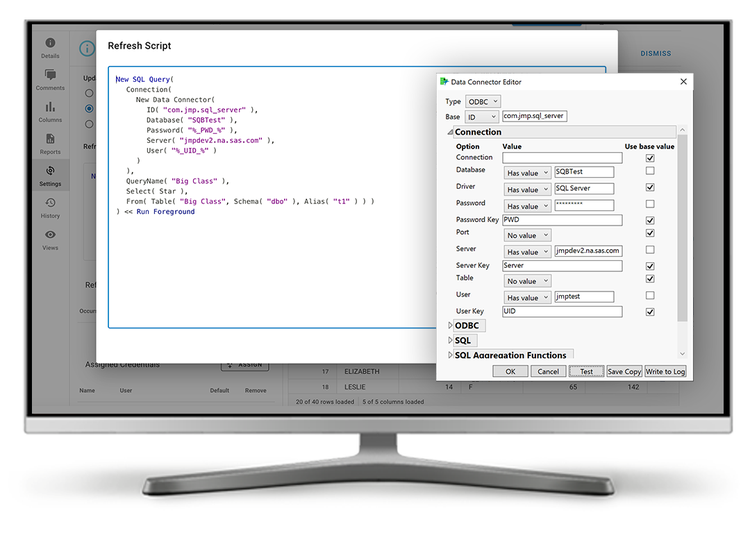Click the OK button
Image resolution: width=750 pixels, height=549 pixels.
pyautogui.click(x=510, y=372)
